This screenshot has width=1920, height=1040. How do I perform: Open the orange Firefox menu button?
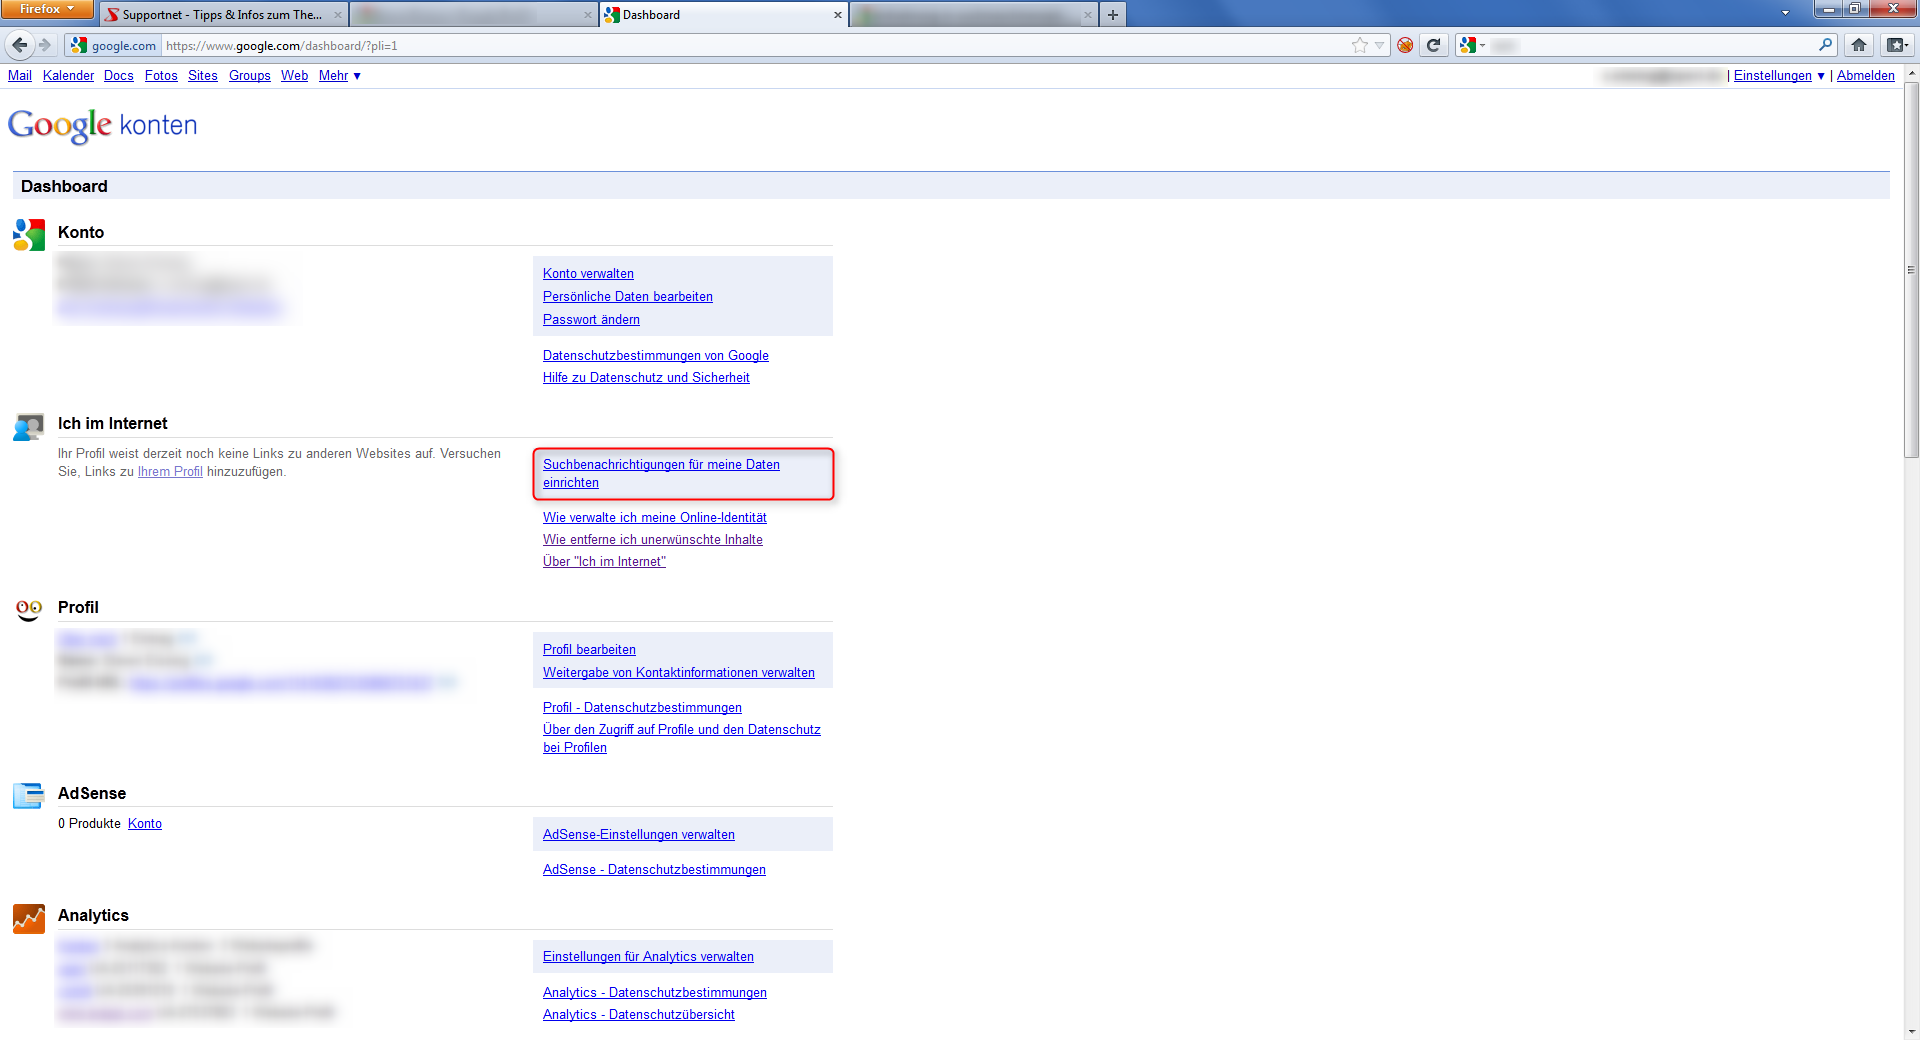tap(45, 9)
